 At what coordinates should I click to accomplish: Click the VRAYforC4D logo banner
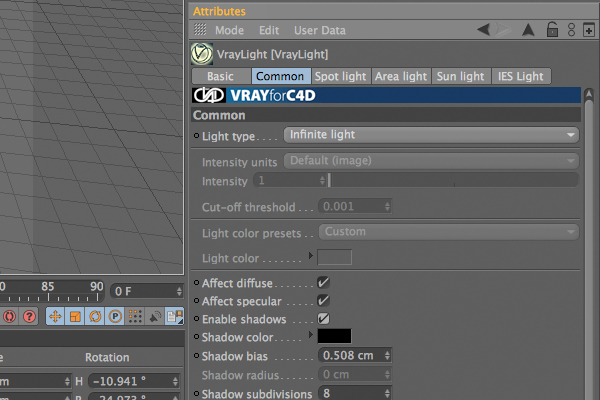pos(386,95)
